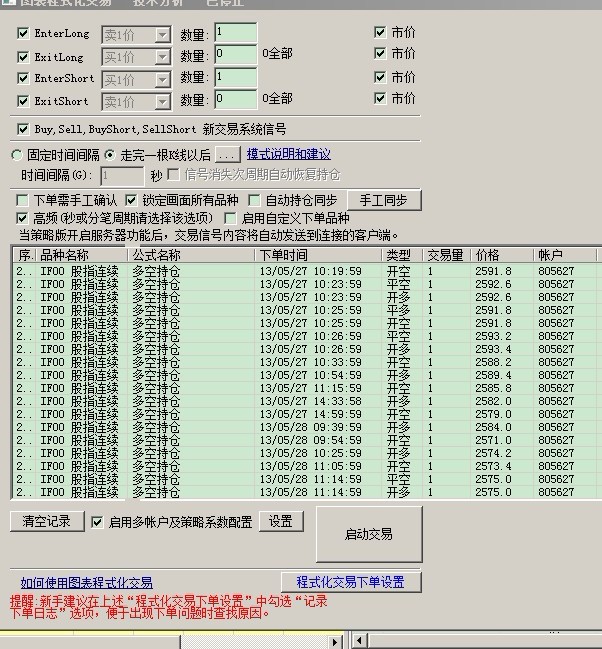This screenshot has height=649, width=602.
Task: Sort by the 交易量 column header
Action: (x=447, y=255)
